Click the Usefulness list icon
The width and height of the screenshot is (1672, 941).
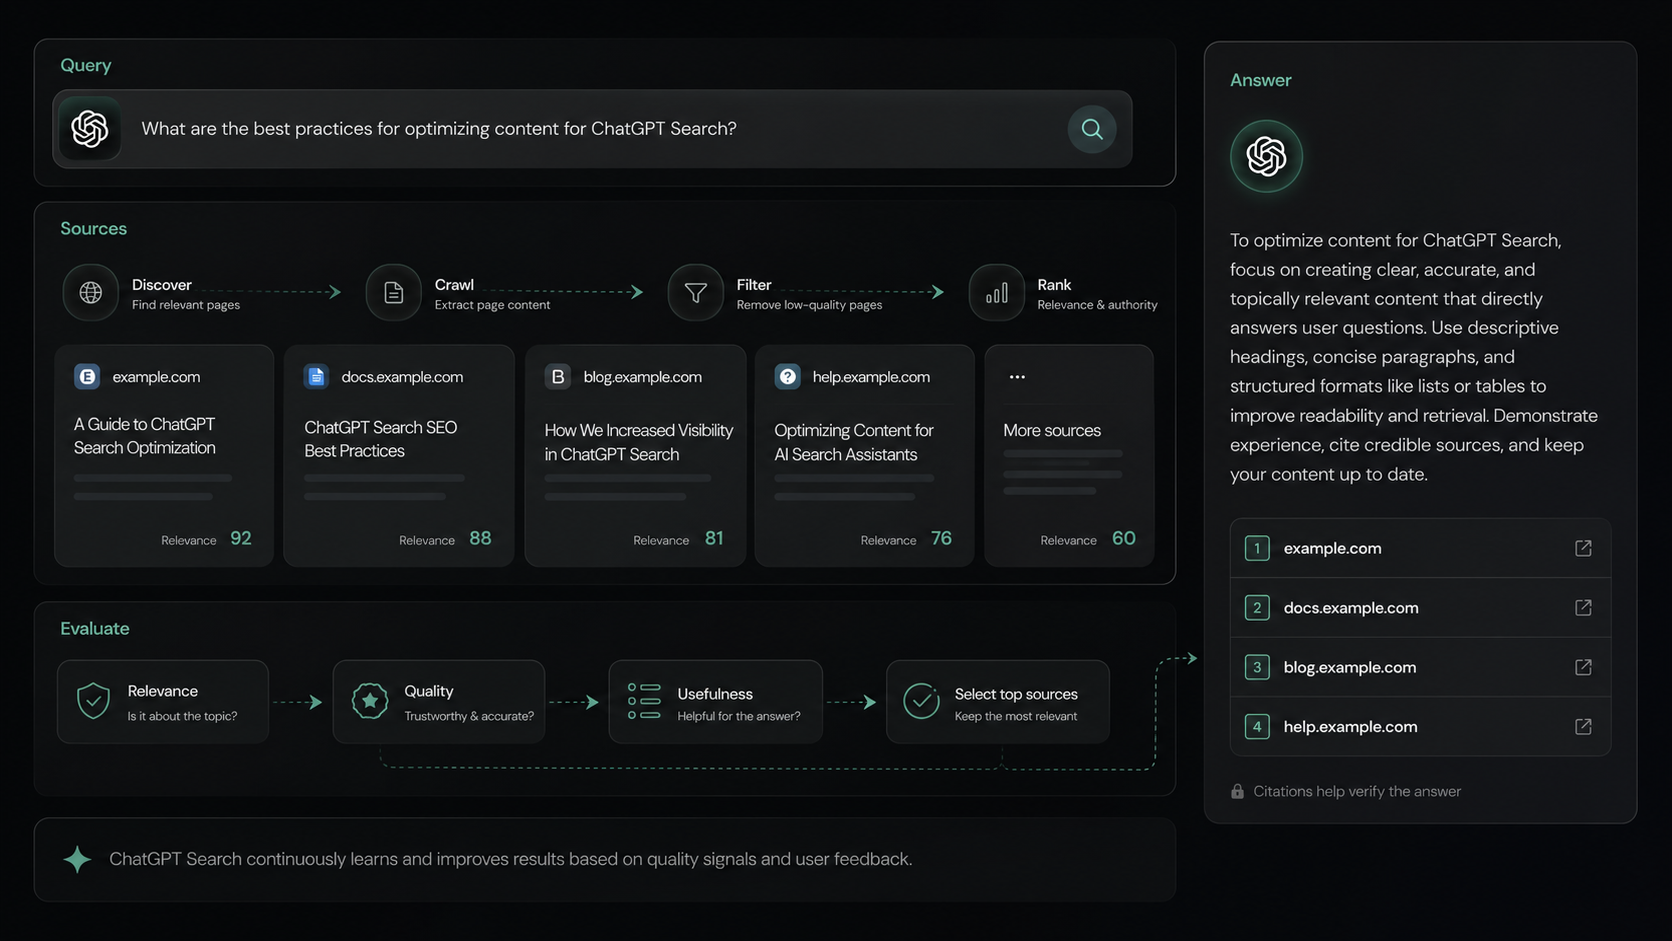[x=644, y=701]
